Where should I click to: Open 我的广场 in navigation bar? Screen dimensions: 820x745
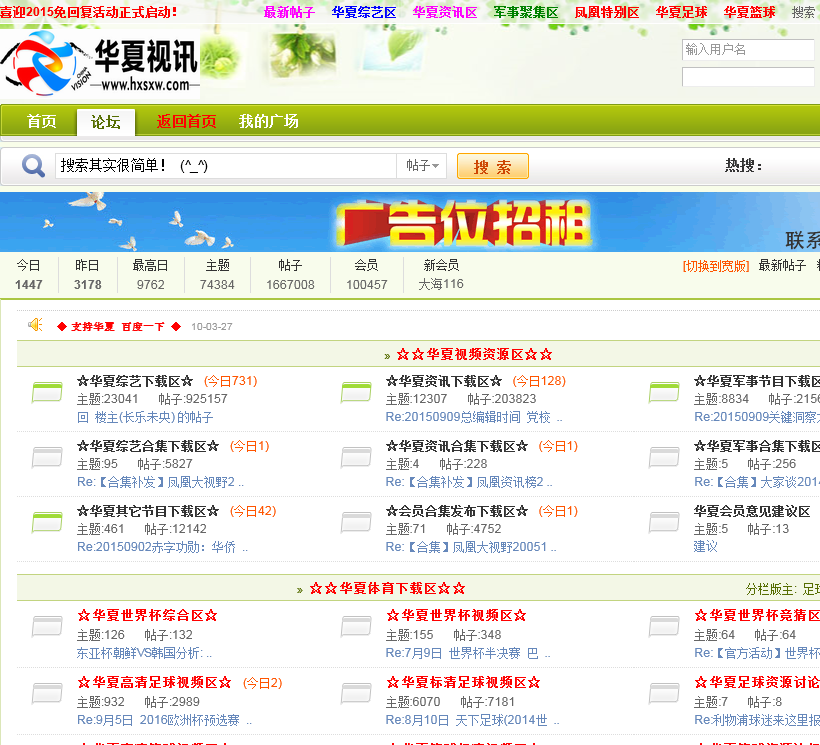[x=269, y=121]
